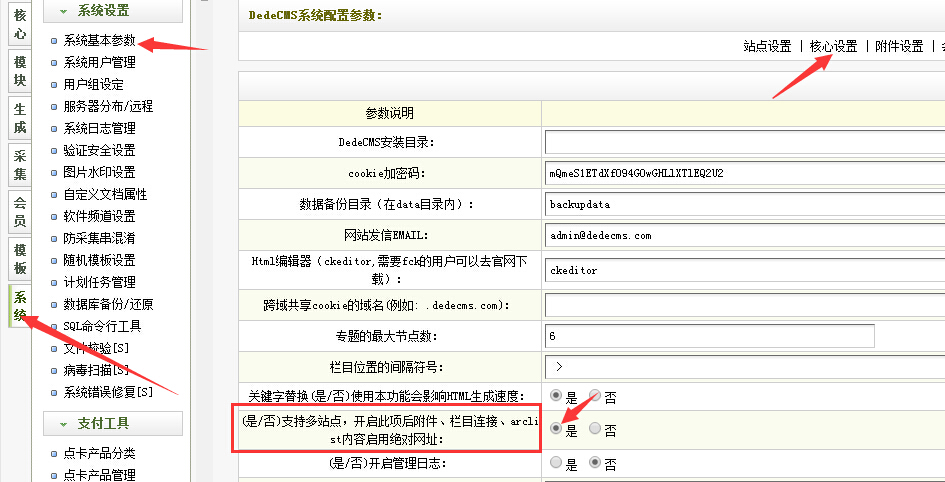This screenshot has width=945, height=482.
Task: Switch to the 生成 vertical tab
Action: click(x=20, y=120)
